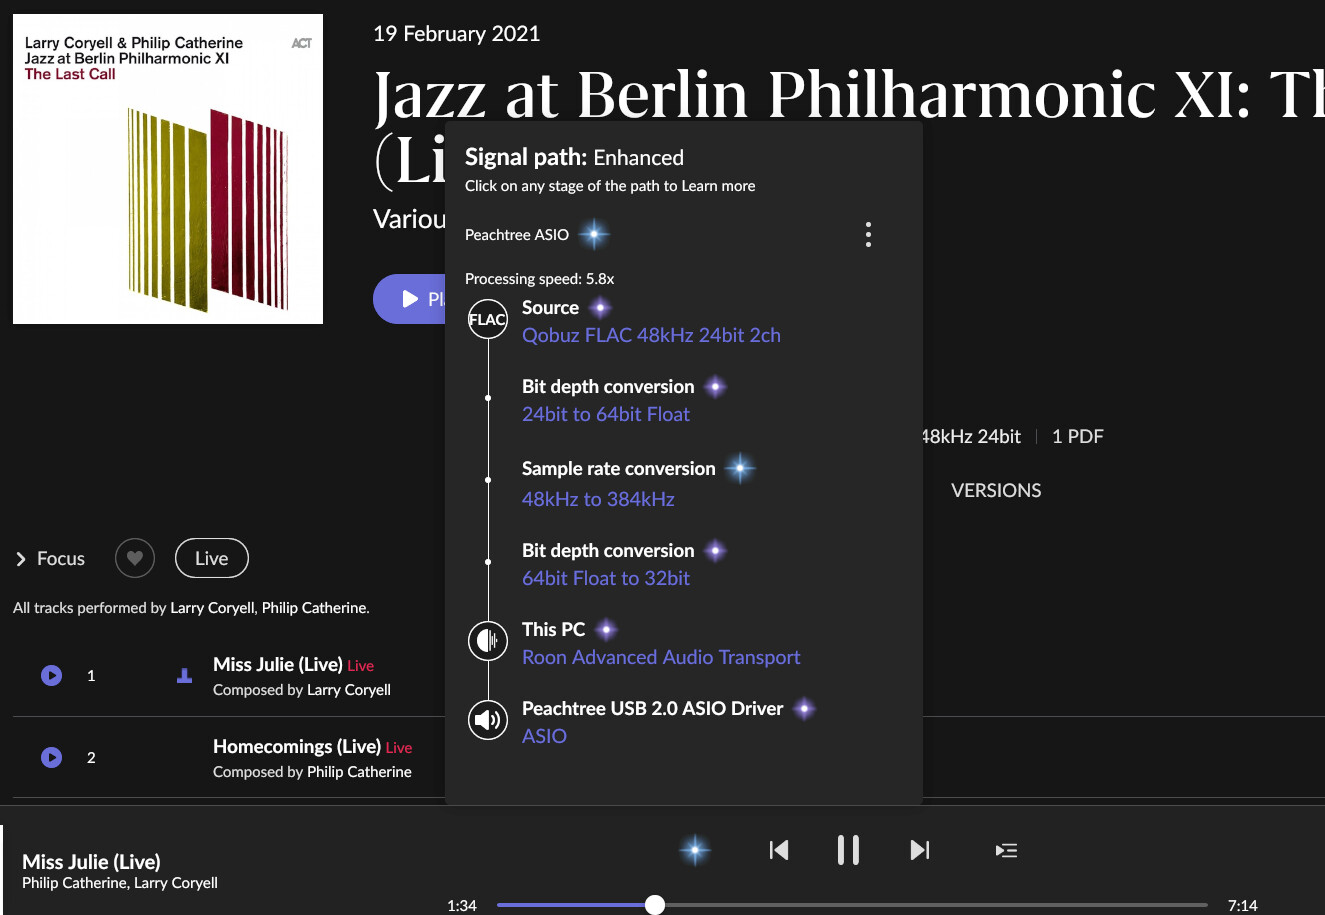Click the pick icon beside Miss Julie

184,676
